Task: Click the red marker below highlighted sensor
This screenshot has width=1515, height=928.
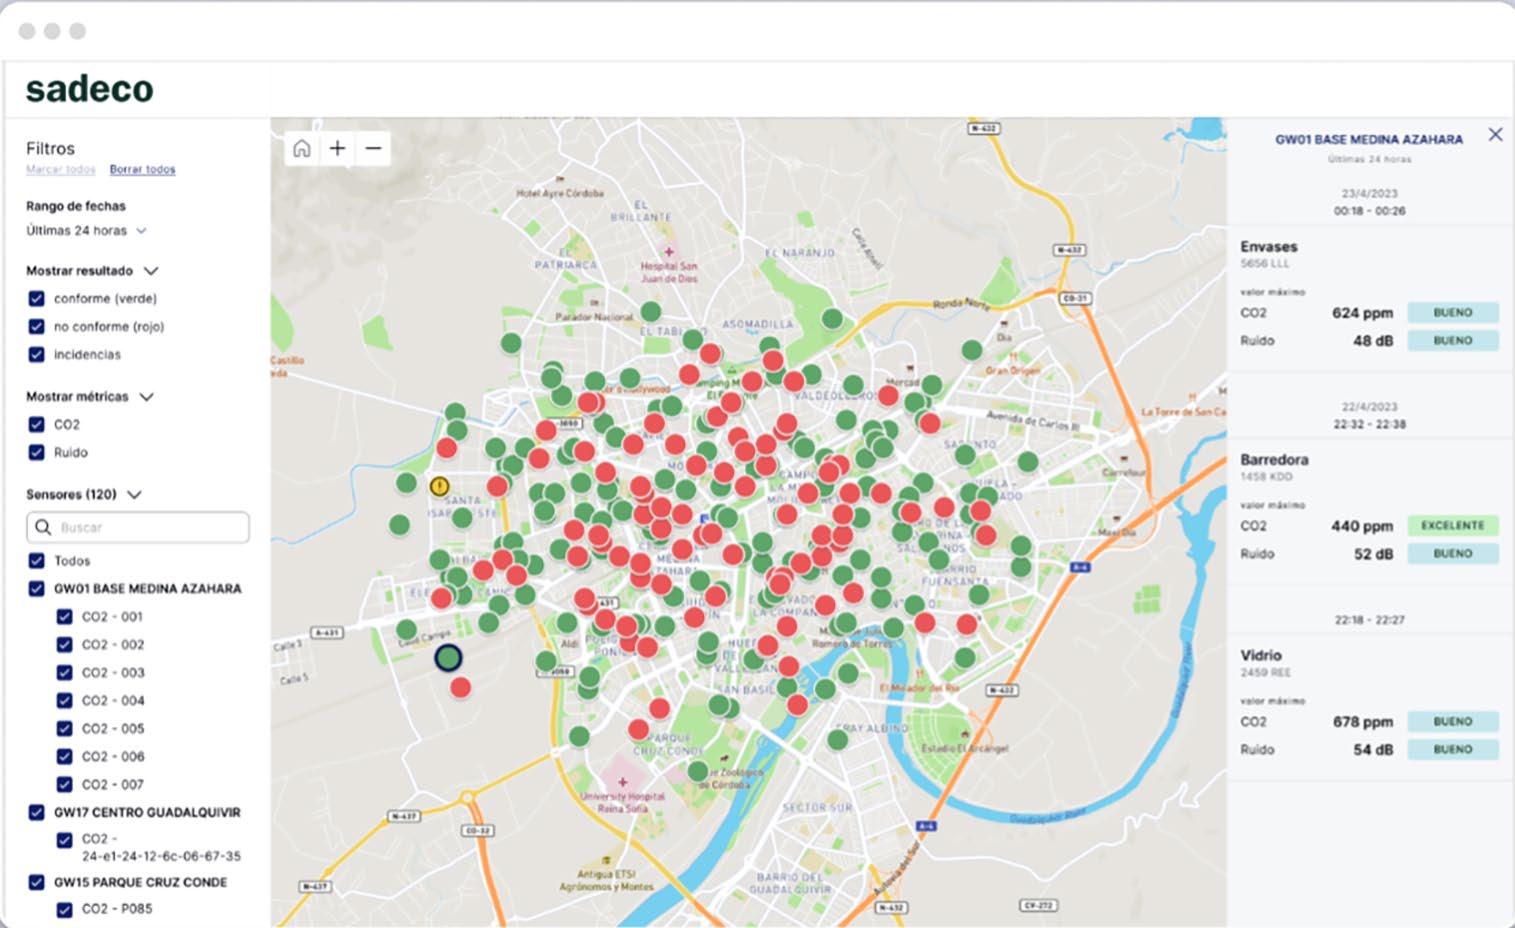Action: [460, 687]
